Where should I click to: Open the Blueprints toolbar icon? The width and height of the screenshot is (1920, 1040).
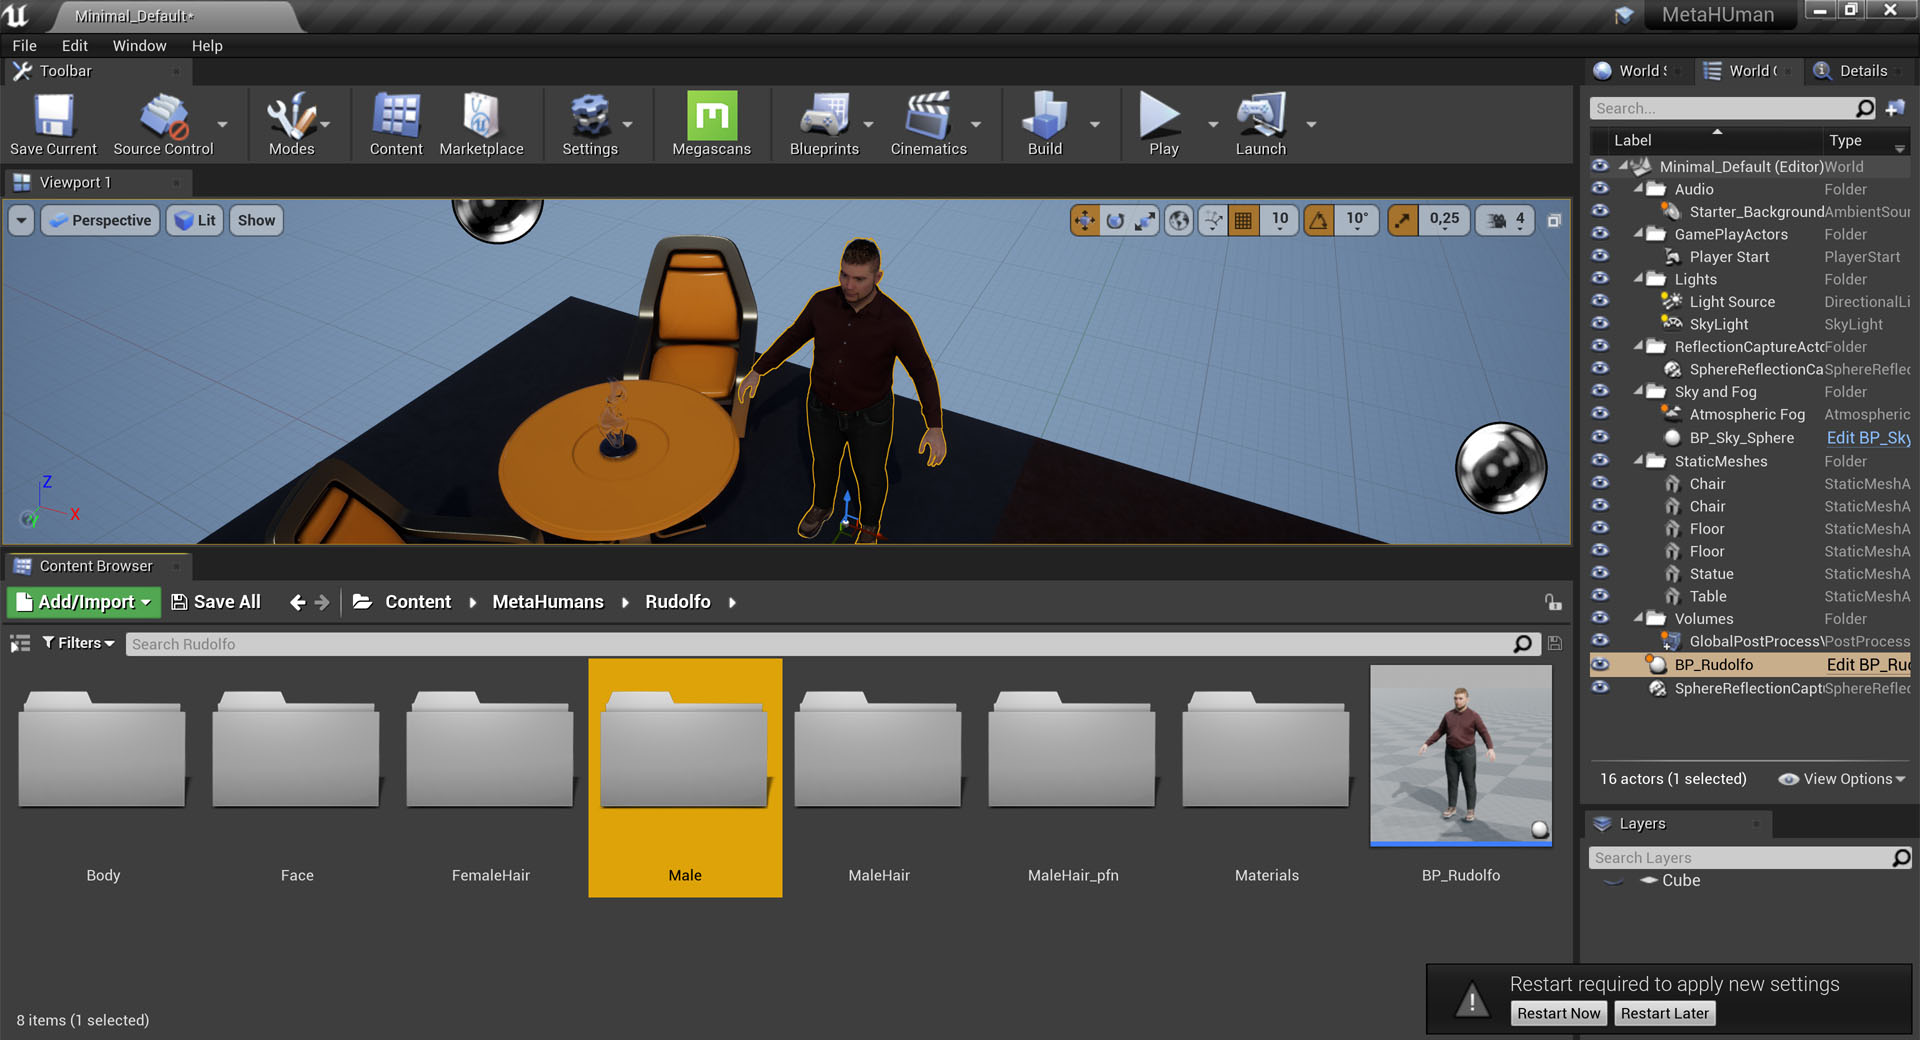point(824,124)
